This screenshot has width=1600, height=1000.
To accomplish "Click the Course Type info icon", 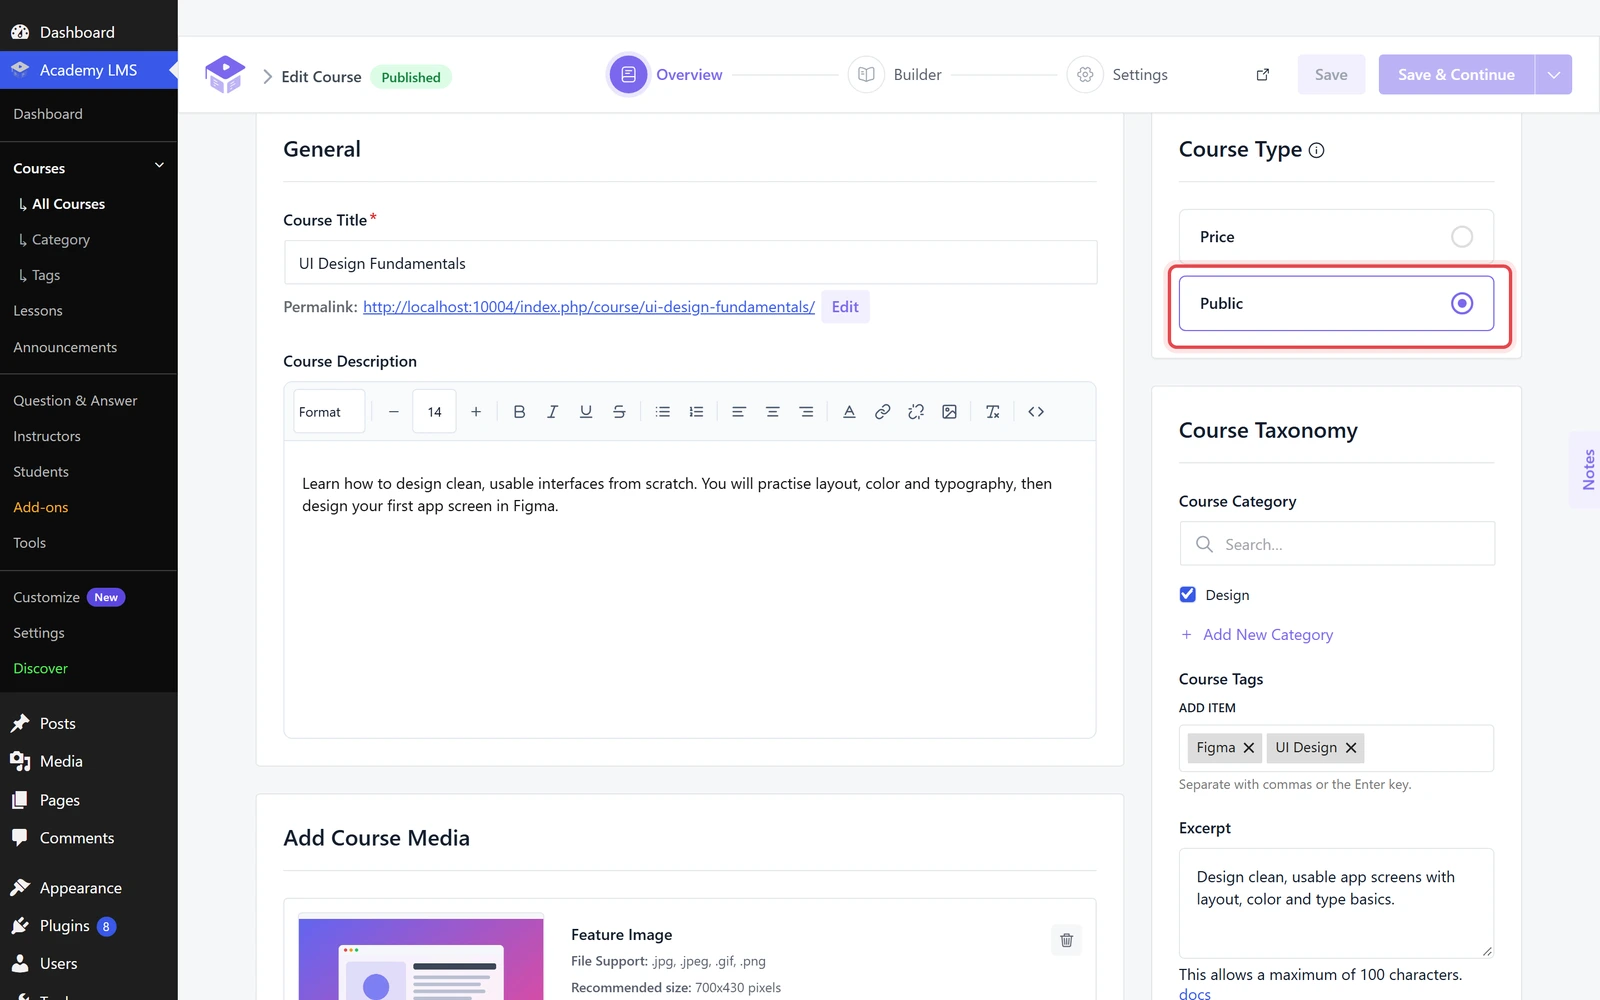I will pos(1316,151).
